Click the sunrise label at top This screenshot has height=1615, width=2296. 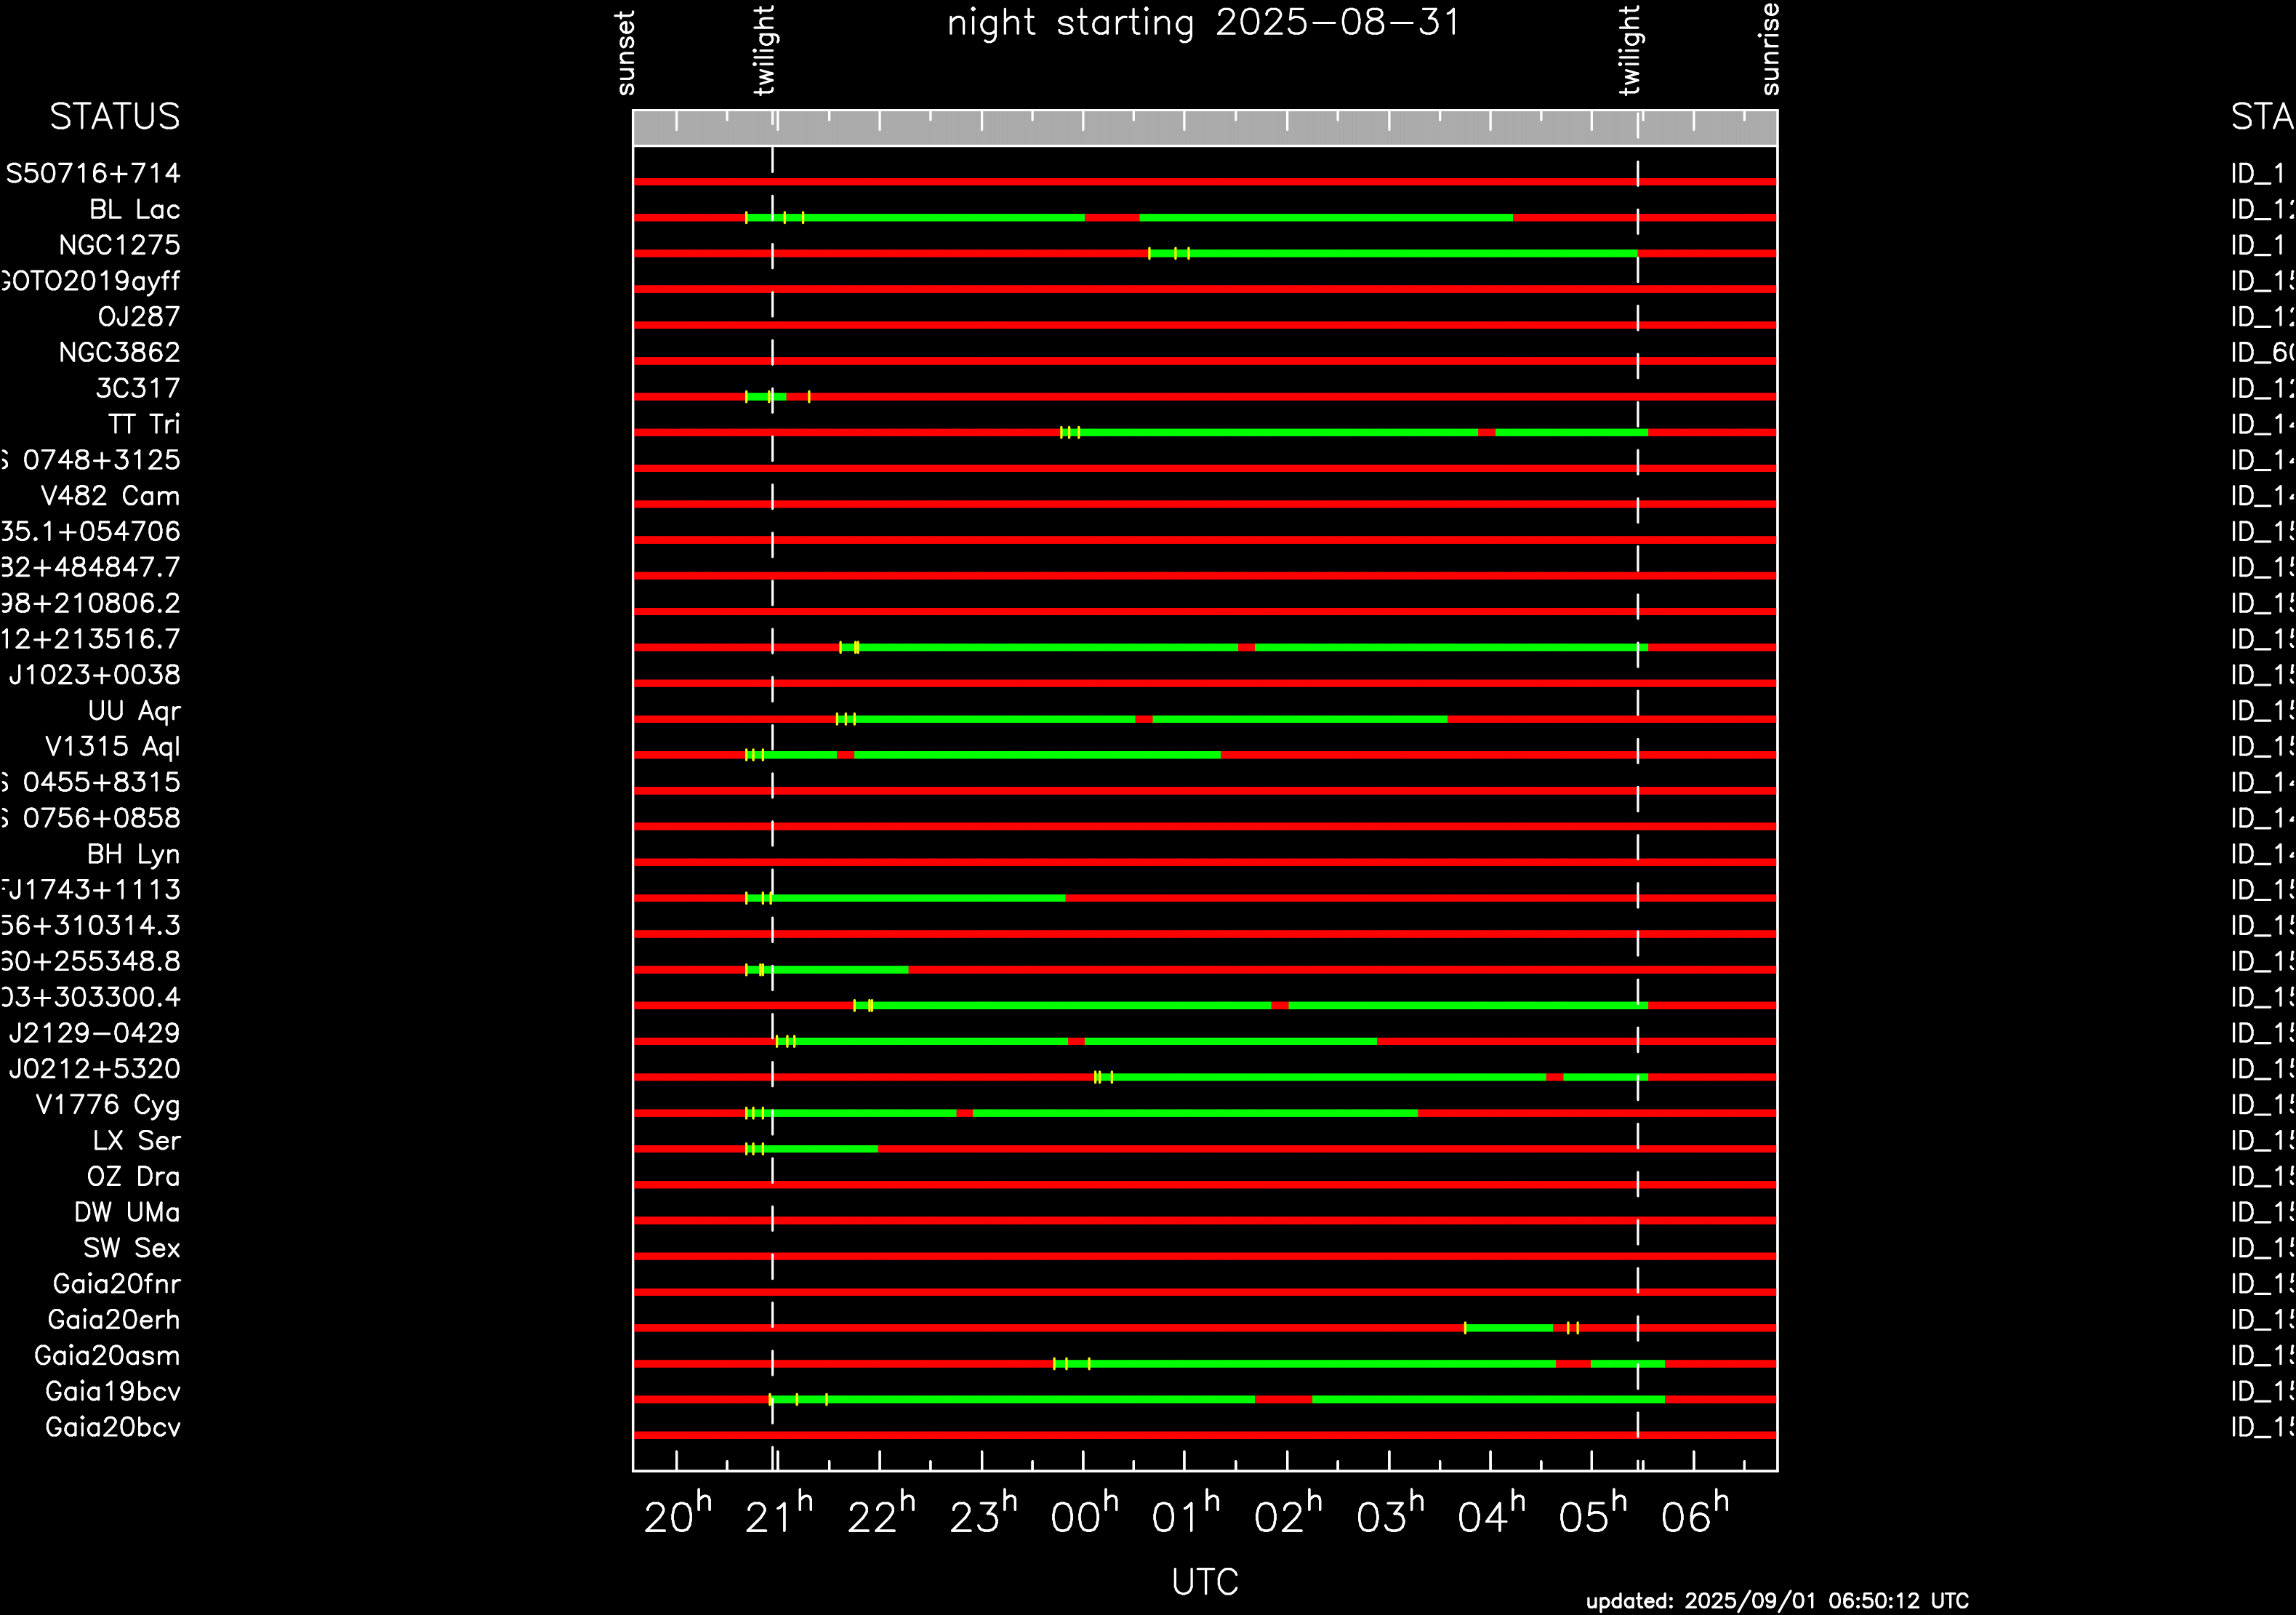(1770, 49)
